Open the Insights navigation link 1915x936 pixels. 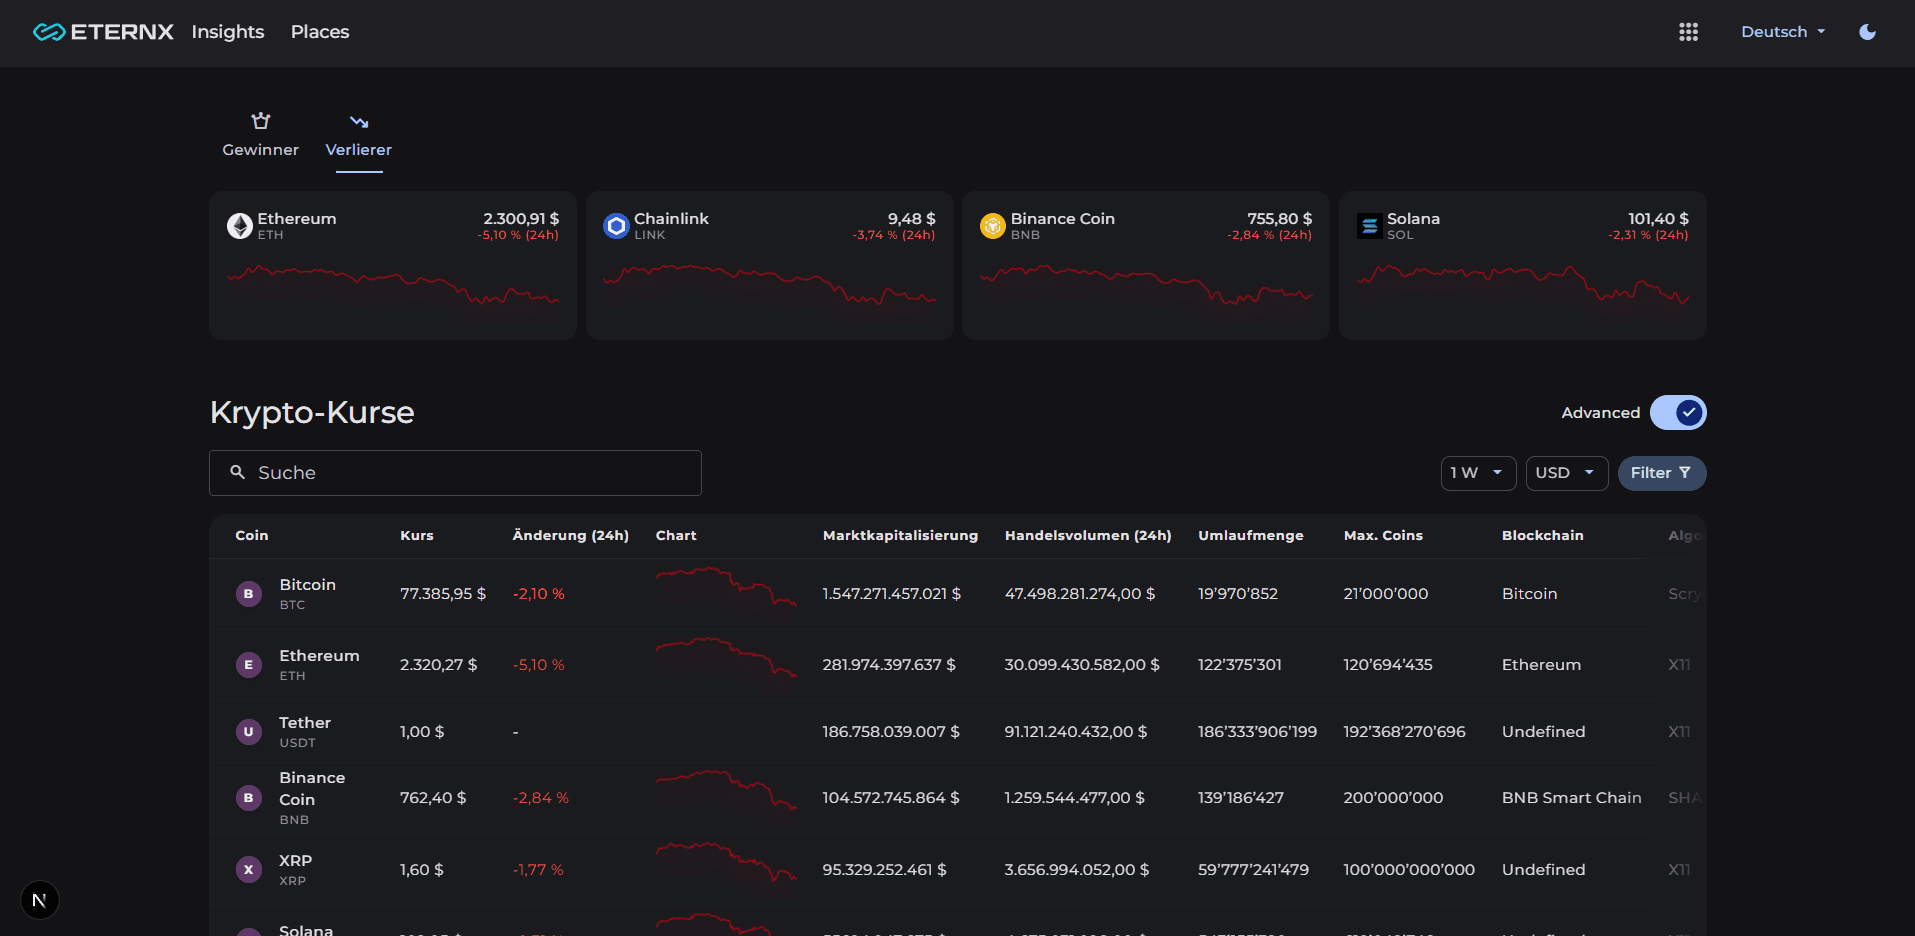pos(228,32)
